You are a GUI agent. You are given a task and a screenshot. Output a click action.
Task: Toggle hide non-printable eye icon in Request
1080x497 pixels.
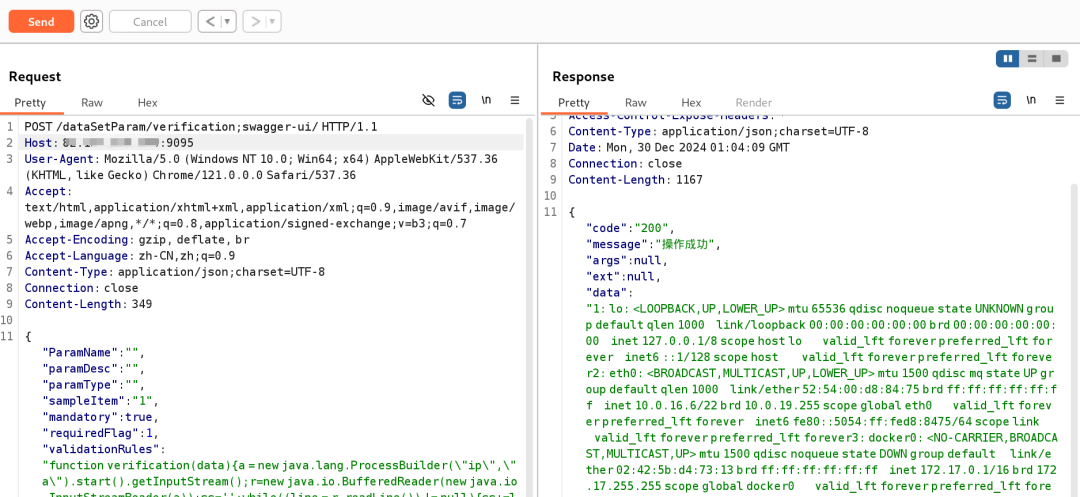pyautogui.click(x=428, y=101)
